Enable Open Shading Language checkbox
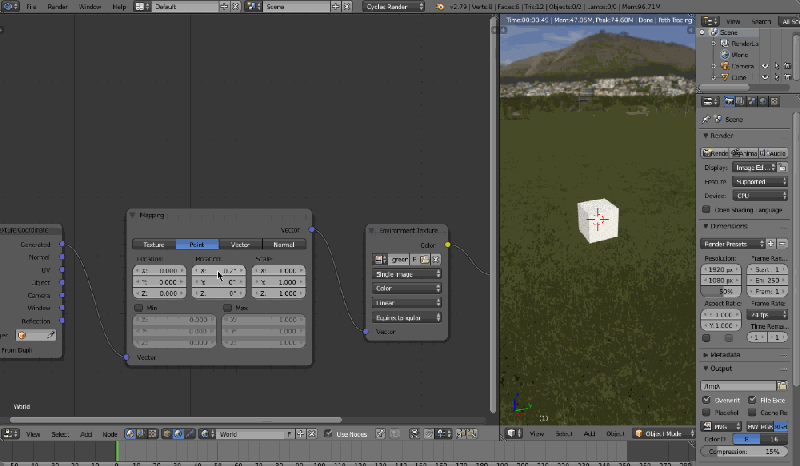The height and width of the screenshot is (466, 800). (706, 209)
